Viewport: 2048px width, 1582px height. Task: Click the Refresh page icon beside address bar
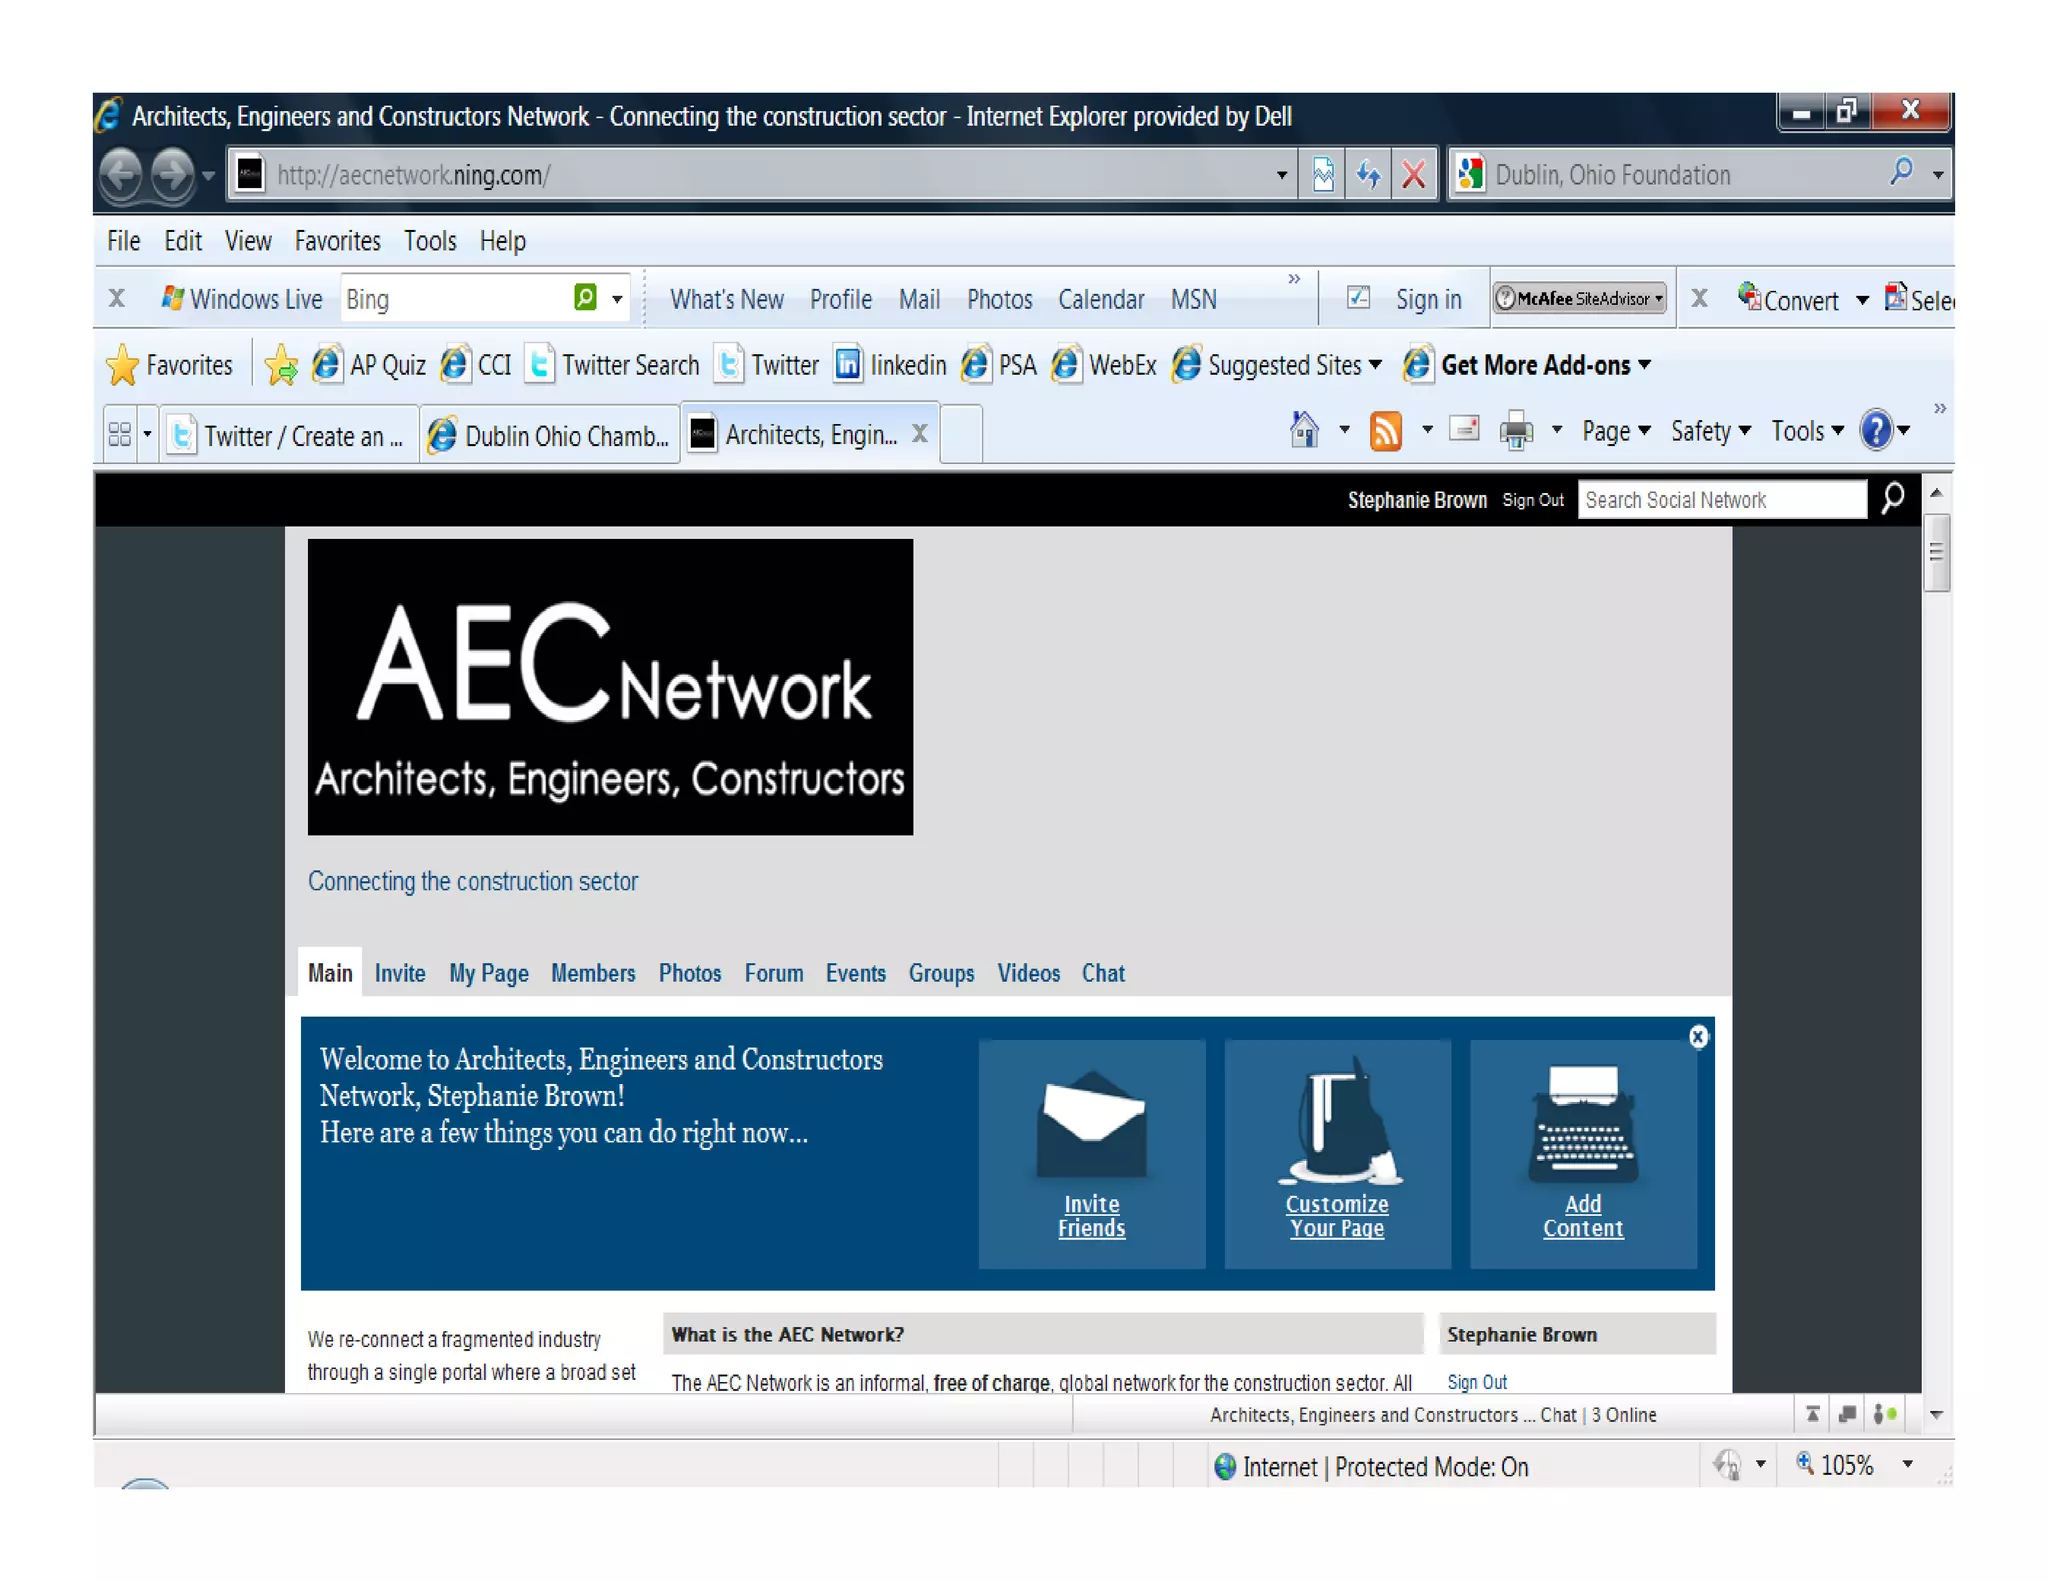click(1368, 175)
